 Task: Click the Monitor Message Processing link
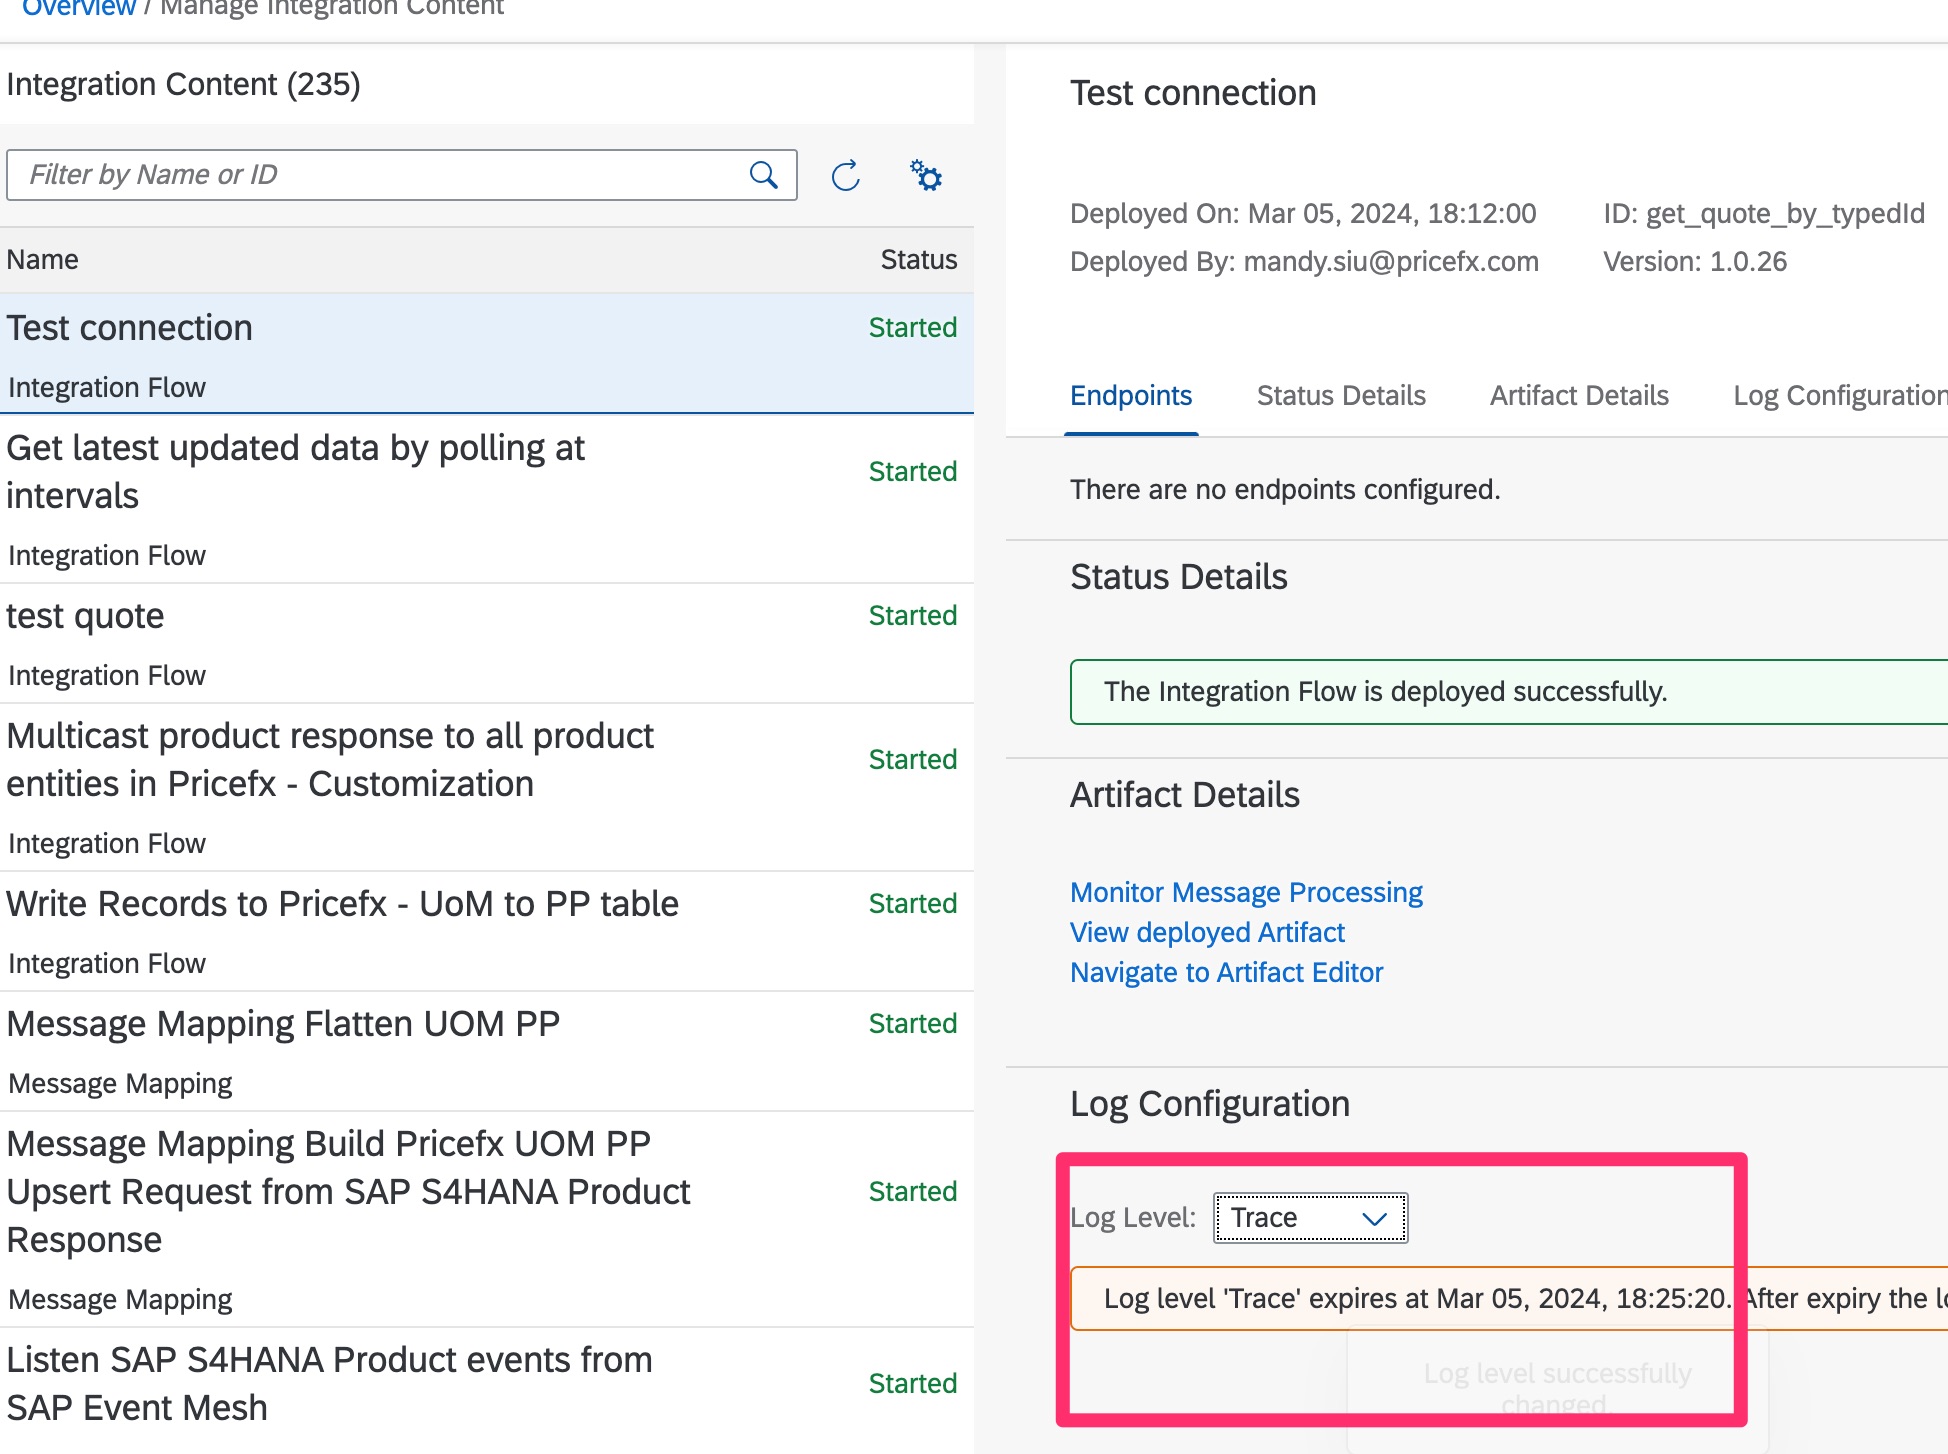(1245, 892)
